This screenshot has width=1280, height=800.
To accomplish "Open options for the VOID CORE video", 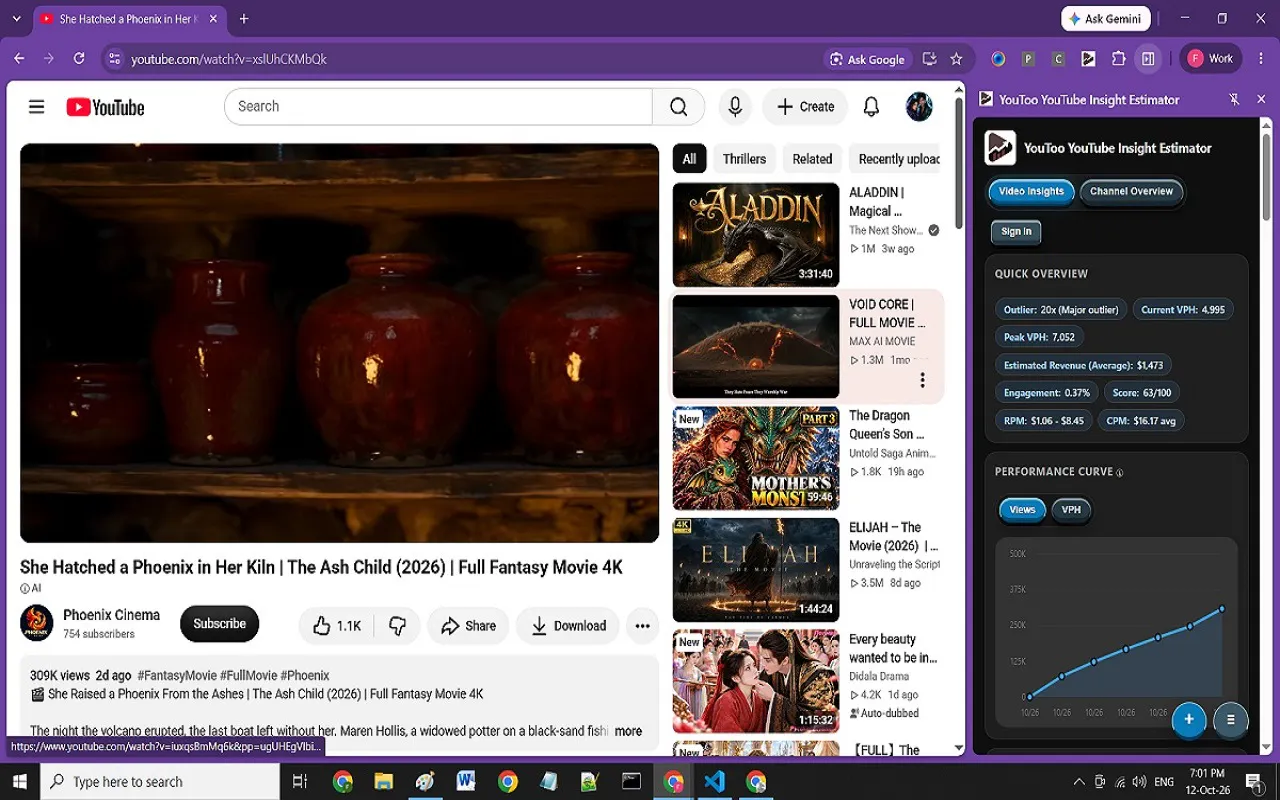I will 922,380.
